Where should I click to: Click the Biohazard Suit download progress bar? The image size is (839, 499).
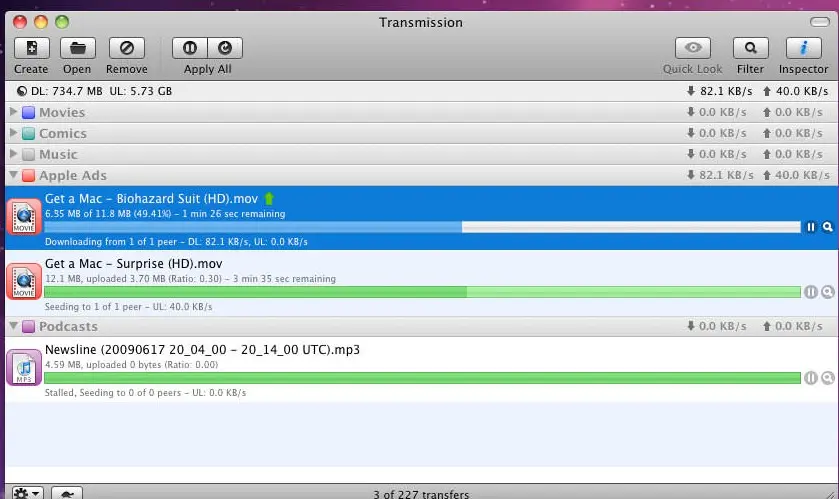click(422, 227)
